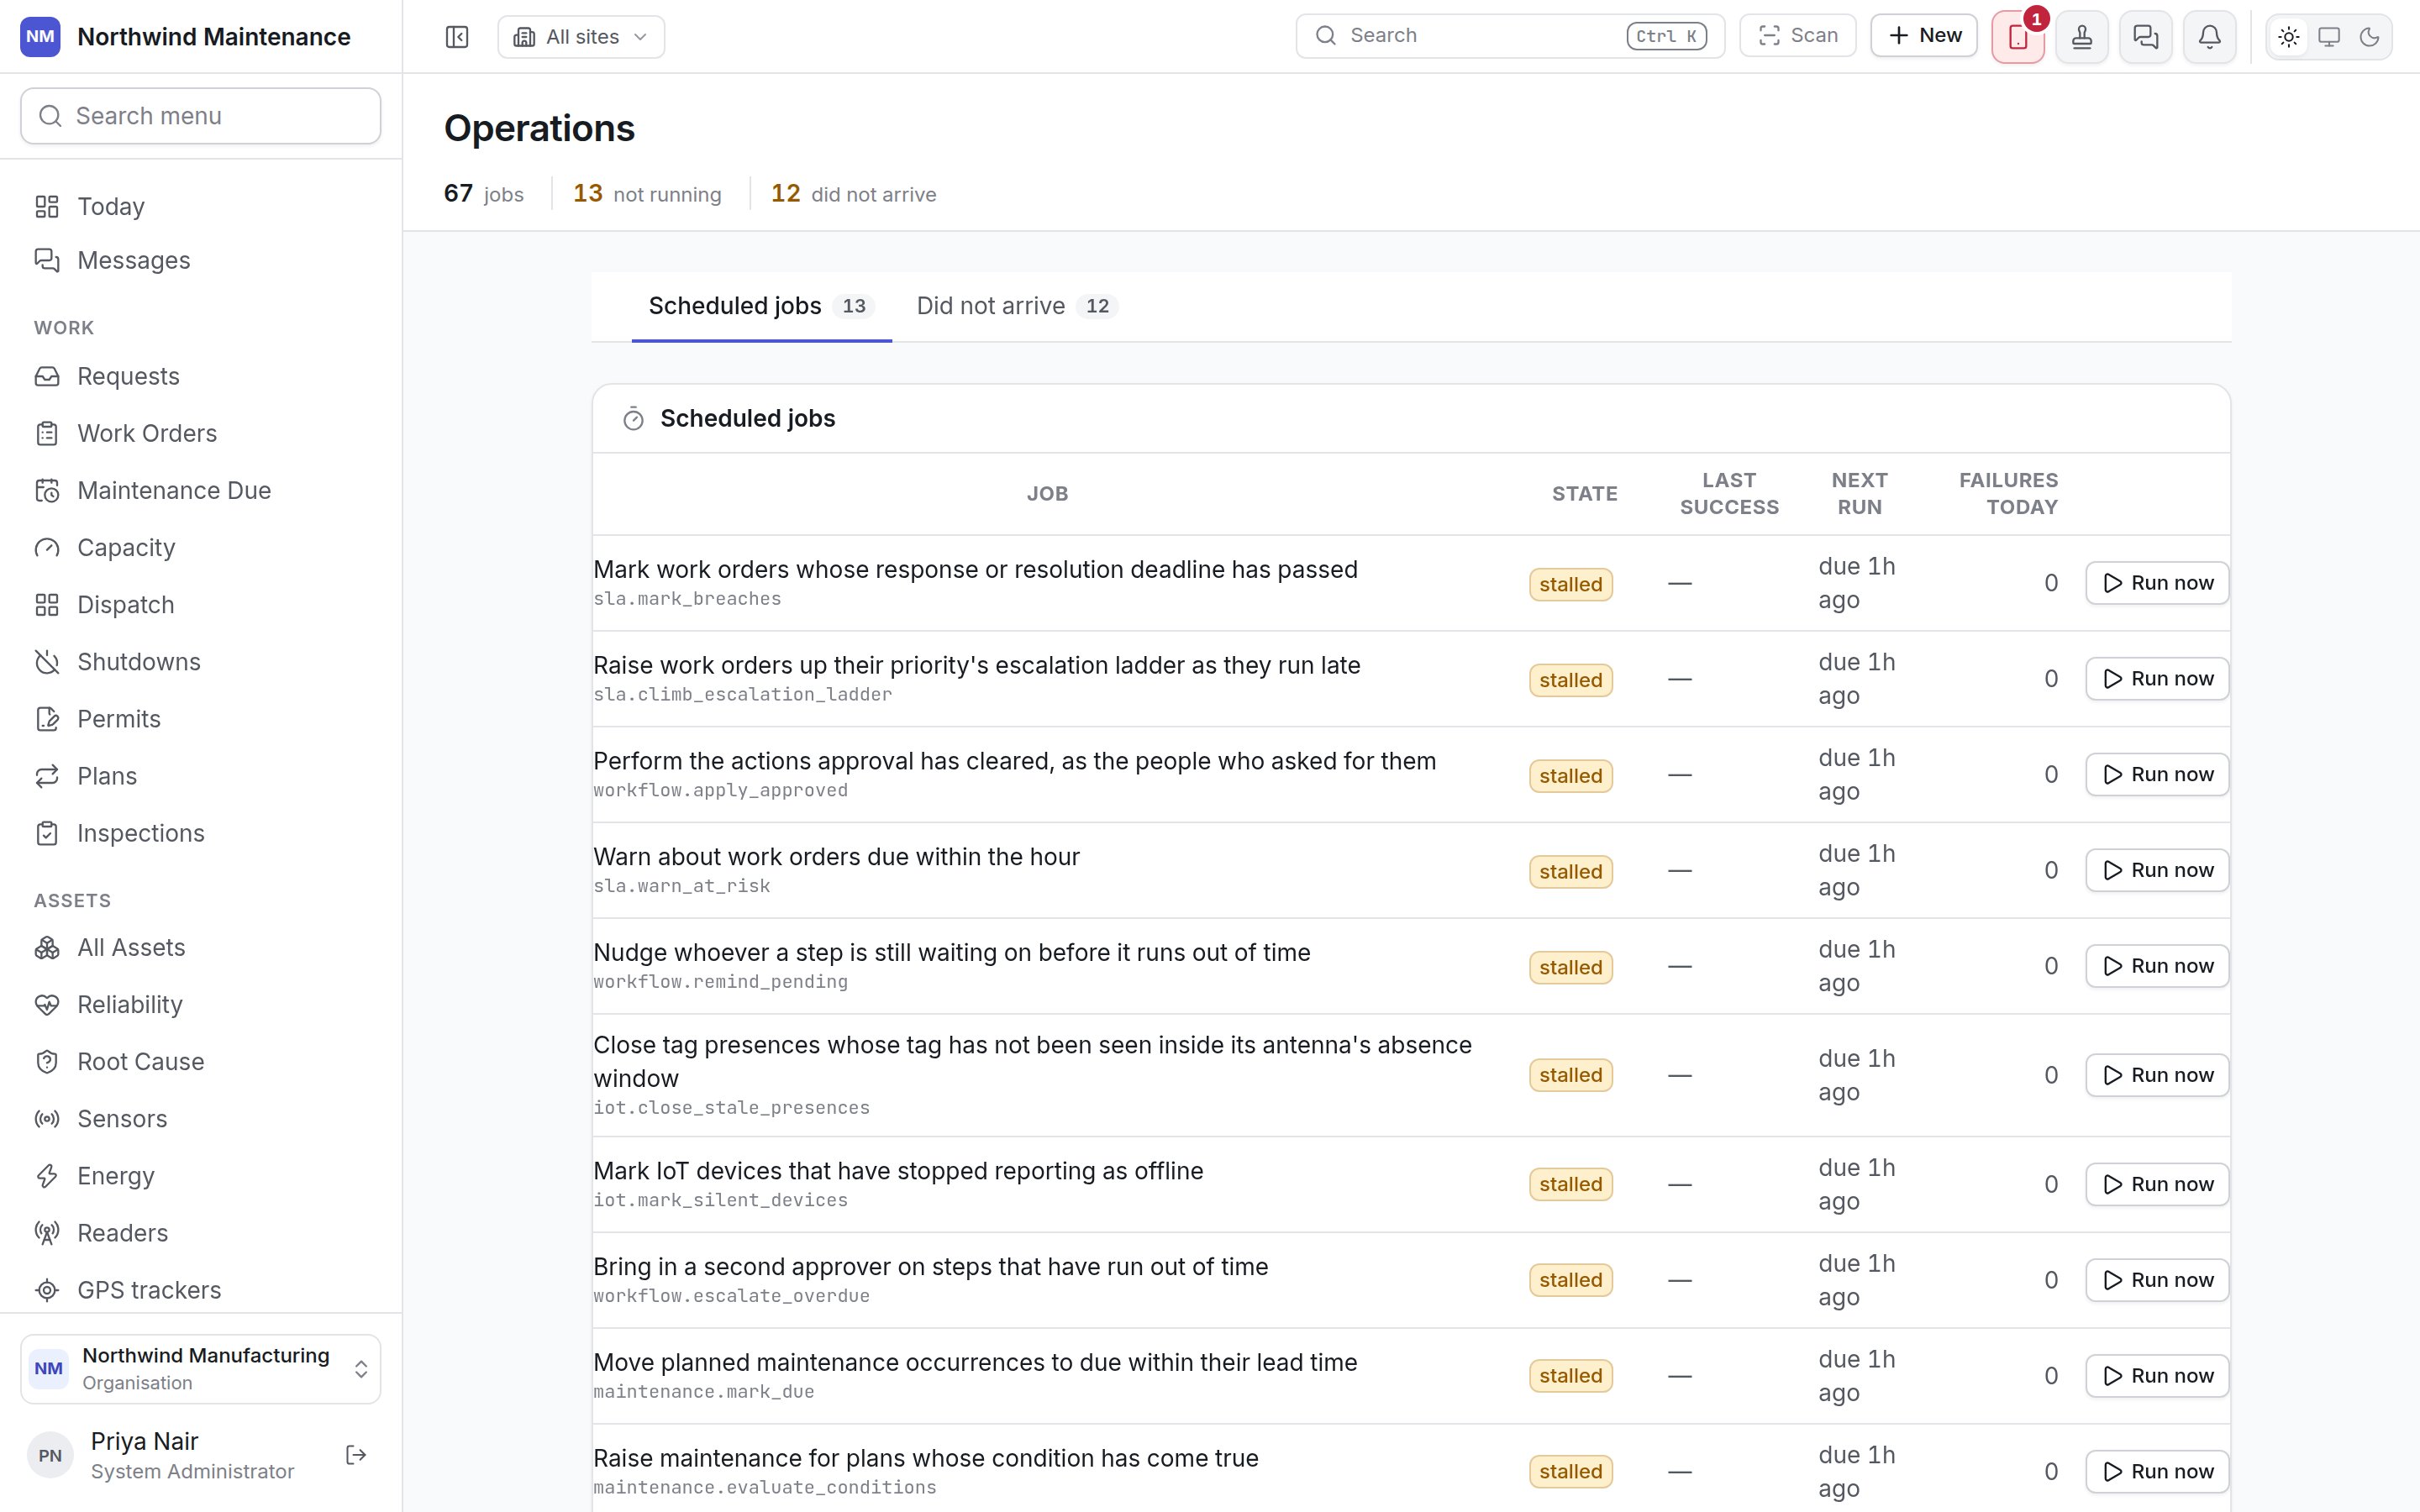2420x1512 pixels.
Task: Focus the top Search field
Action: pyautogui.click(x=1510, y=35)
